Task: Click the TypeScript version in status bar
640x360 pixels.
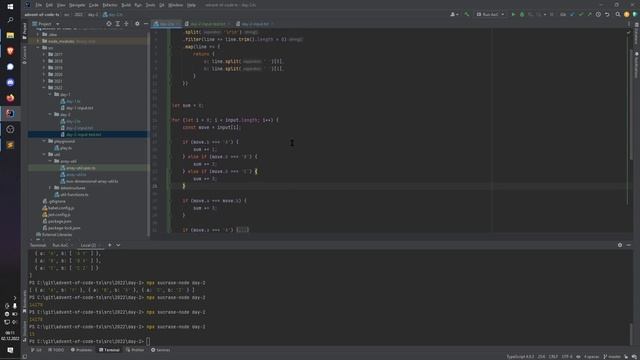Action: pos(520,357)
